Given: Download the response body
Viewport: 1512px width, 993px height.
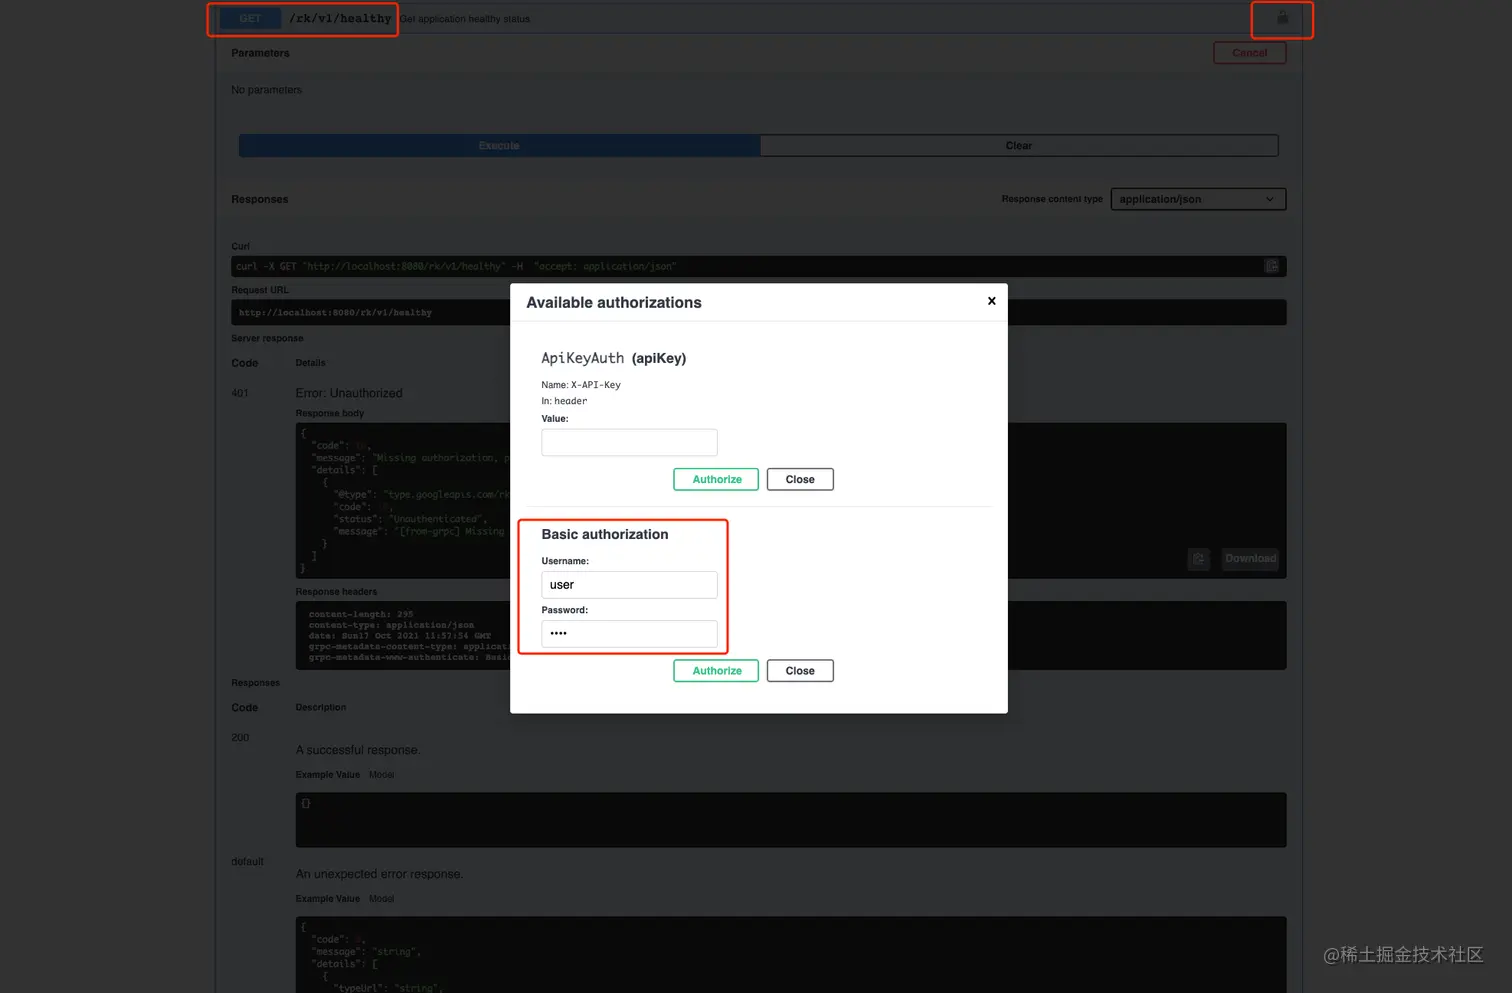Looking at the screenshot, I should [1250, 559].
